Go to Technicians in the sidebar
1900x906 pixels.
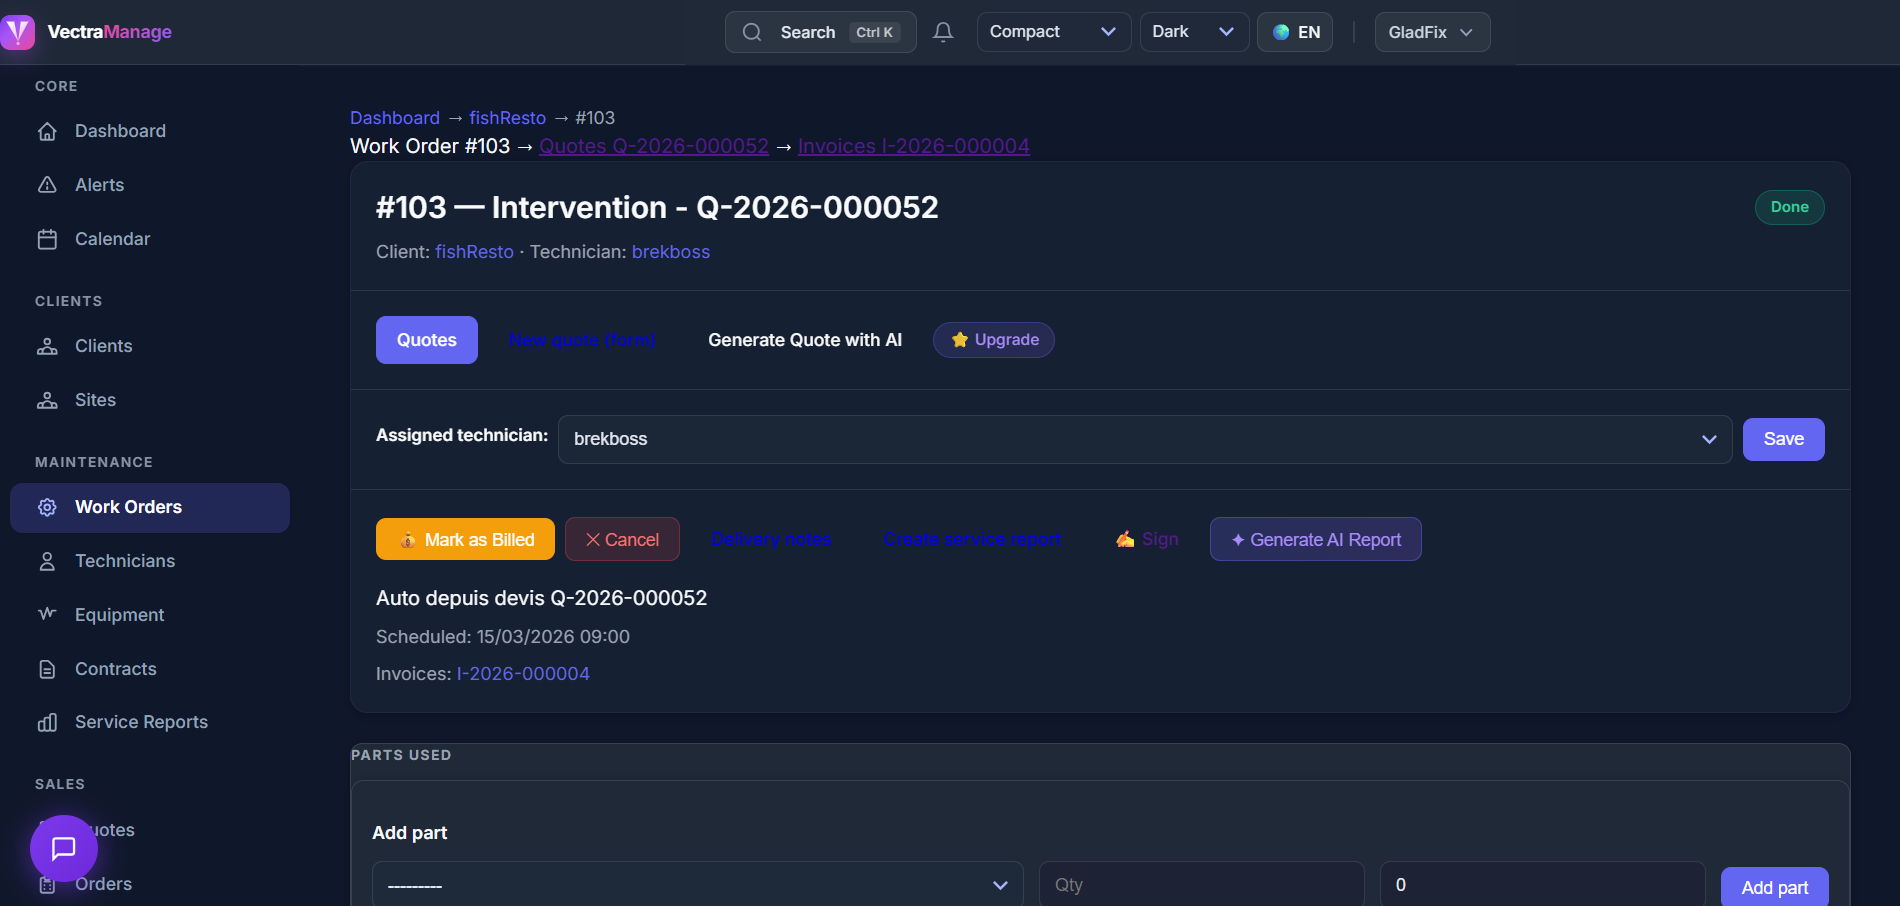(x=150, y=561)
